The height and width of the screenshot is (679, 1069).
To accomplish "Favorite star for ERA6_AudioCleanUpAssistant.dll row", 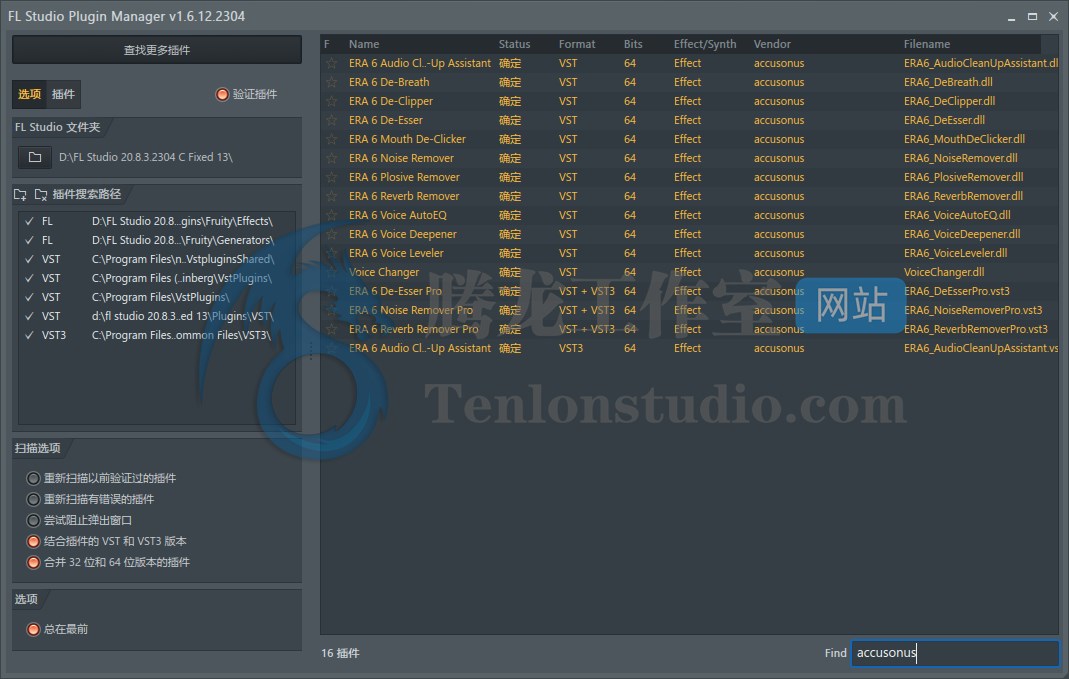I will pos(331,63).
